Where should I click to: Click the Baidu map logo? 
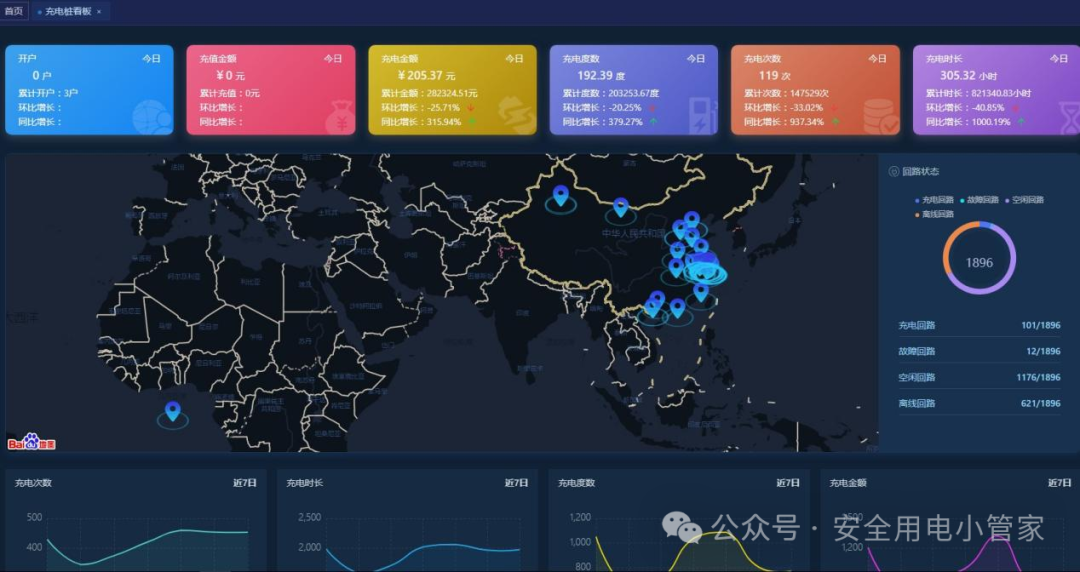(x=31, y=442)
